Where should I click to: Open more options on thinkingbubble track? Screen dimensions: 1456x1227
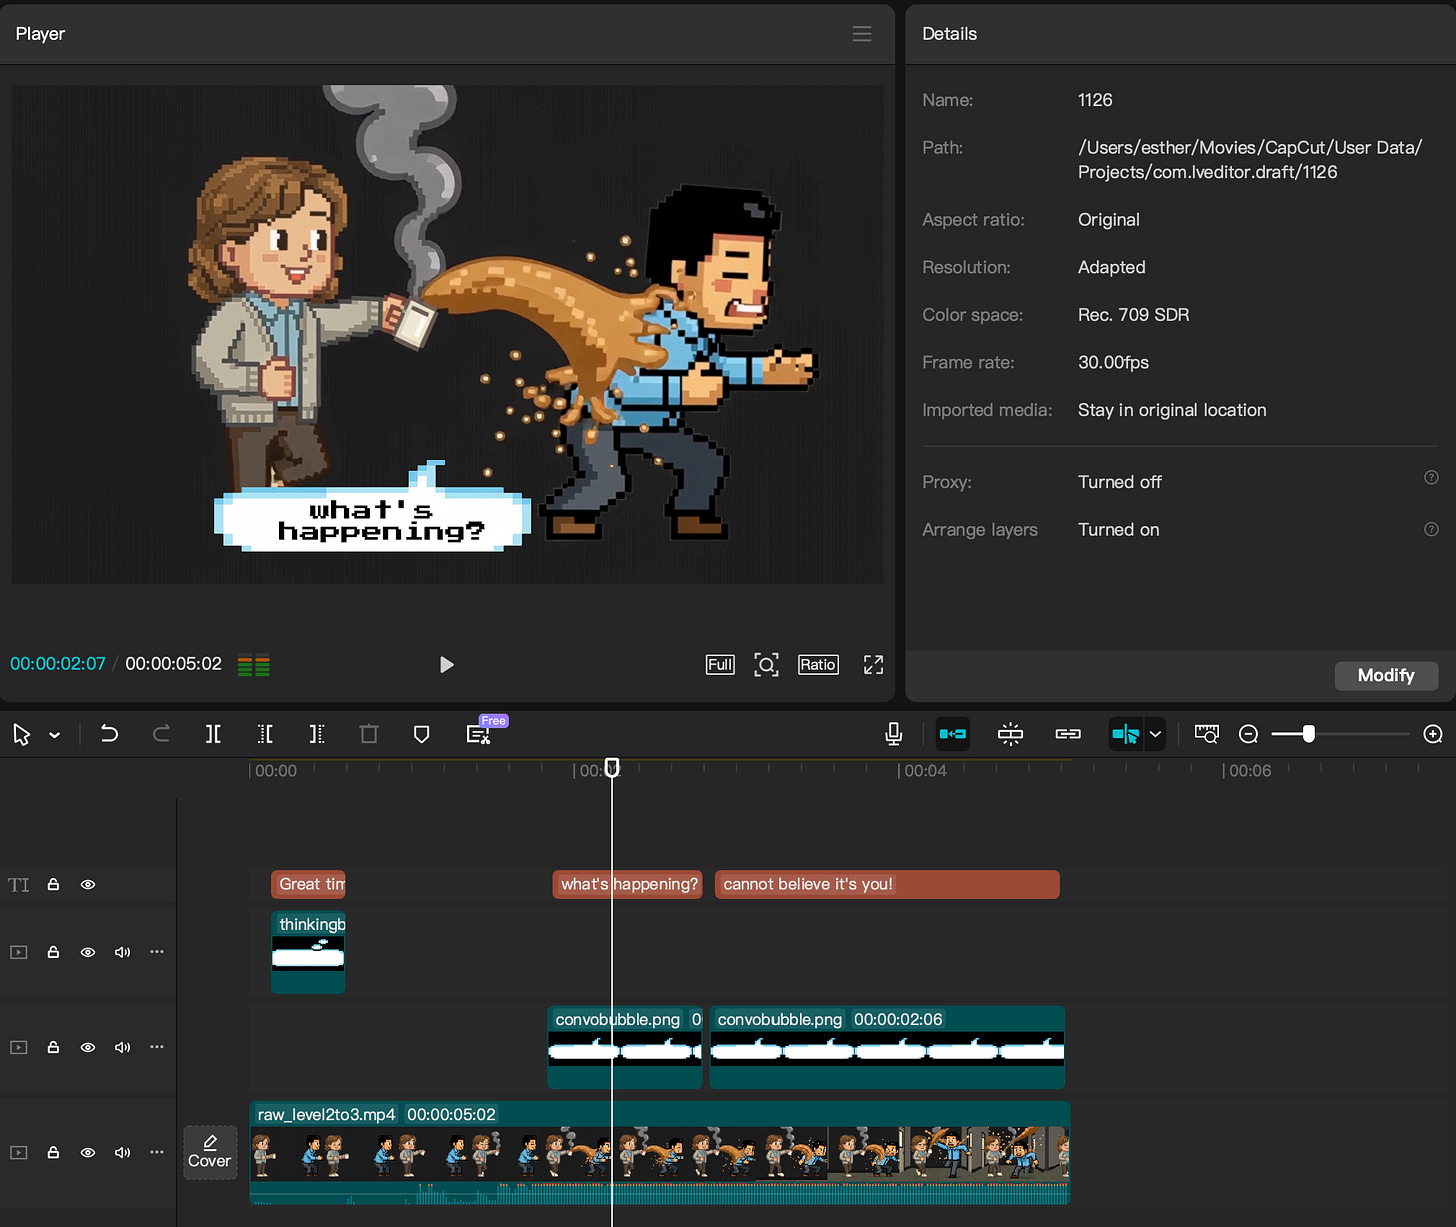[x=156, y=952]
